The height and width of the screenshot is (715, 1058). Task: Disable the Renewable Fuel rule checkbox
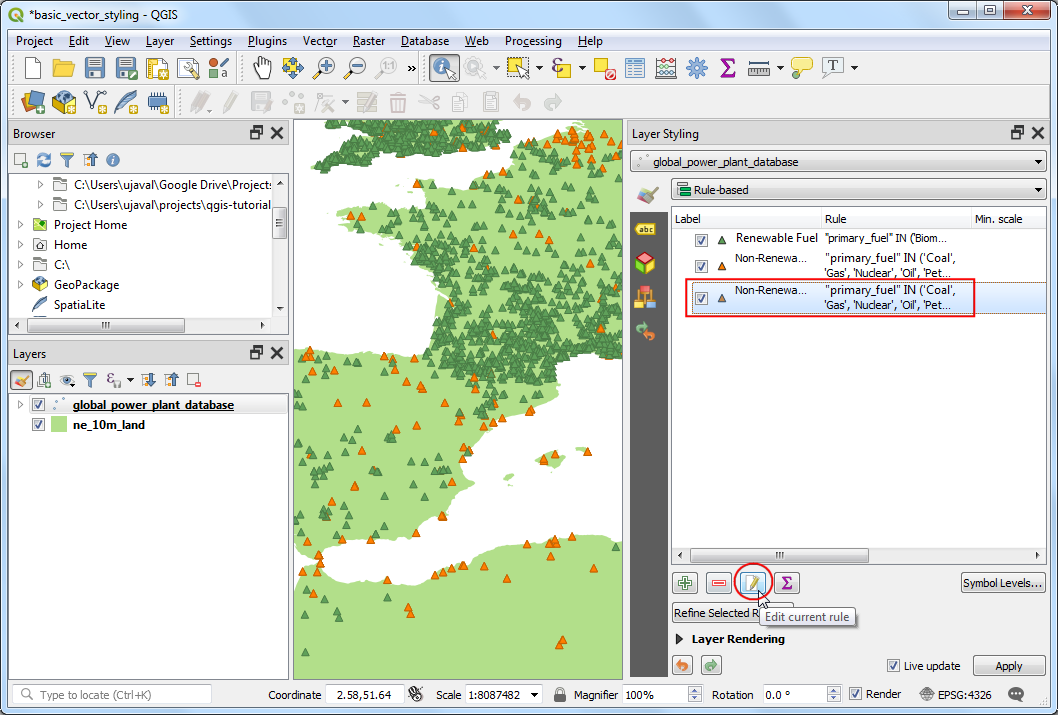(x=701, y=240)
